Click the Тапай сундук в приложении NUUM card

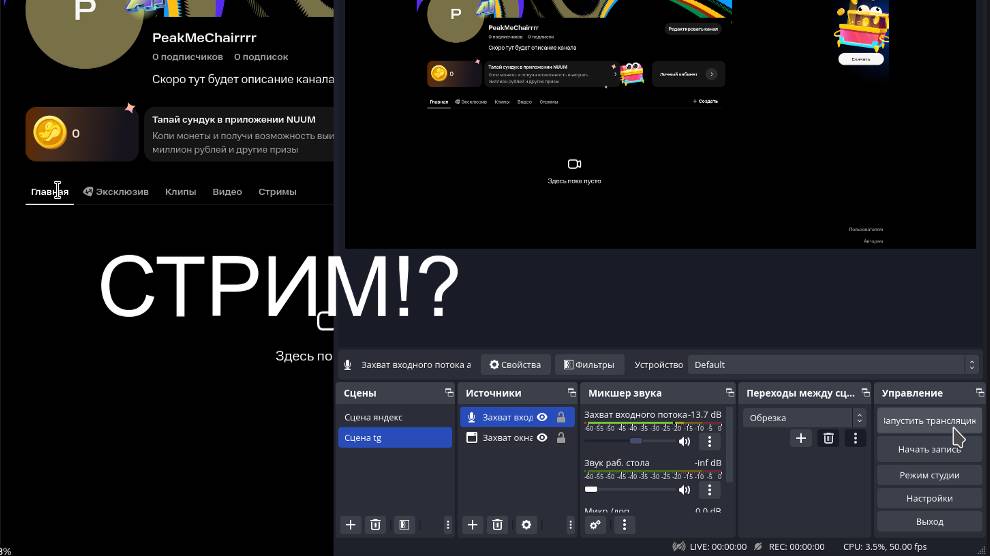point(240,134)
